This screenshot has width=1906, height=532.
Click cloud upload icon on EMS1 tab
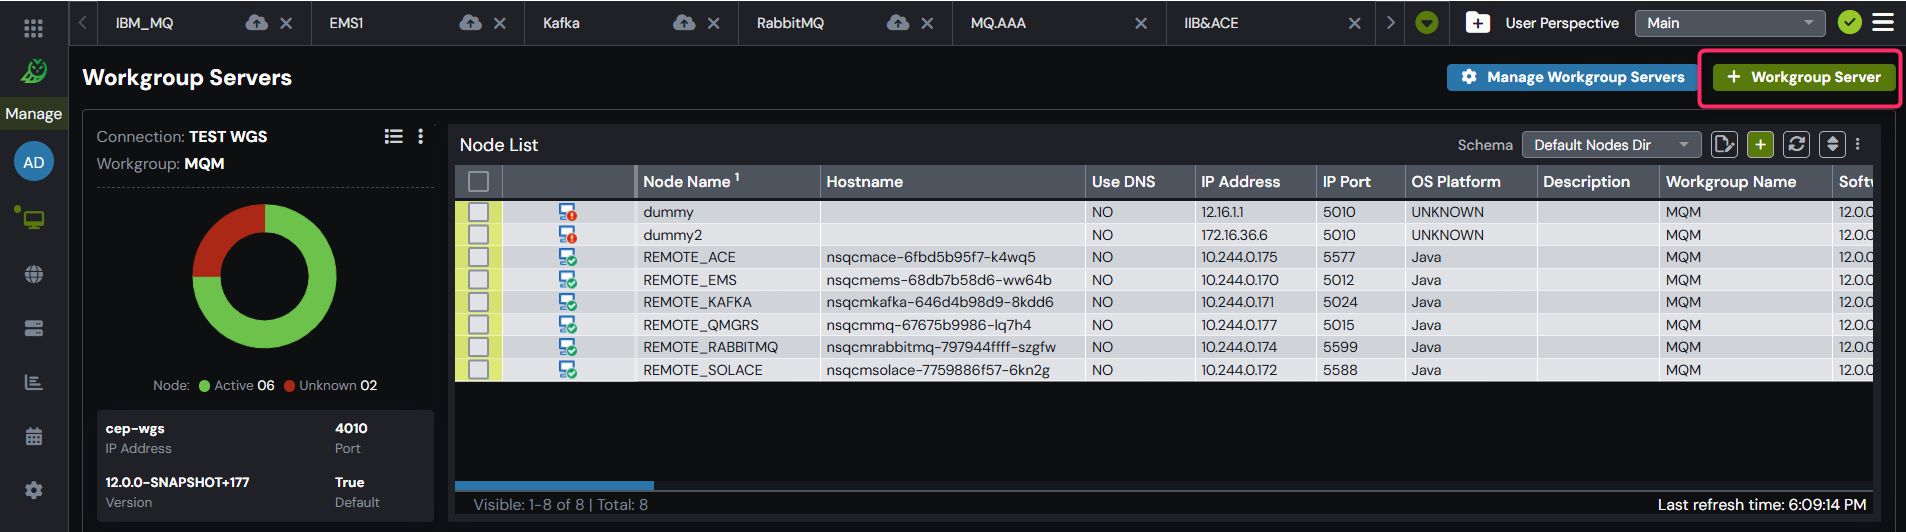471,22
